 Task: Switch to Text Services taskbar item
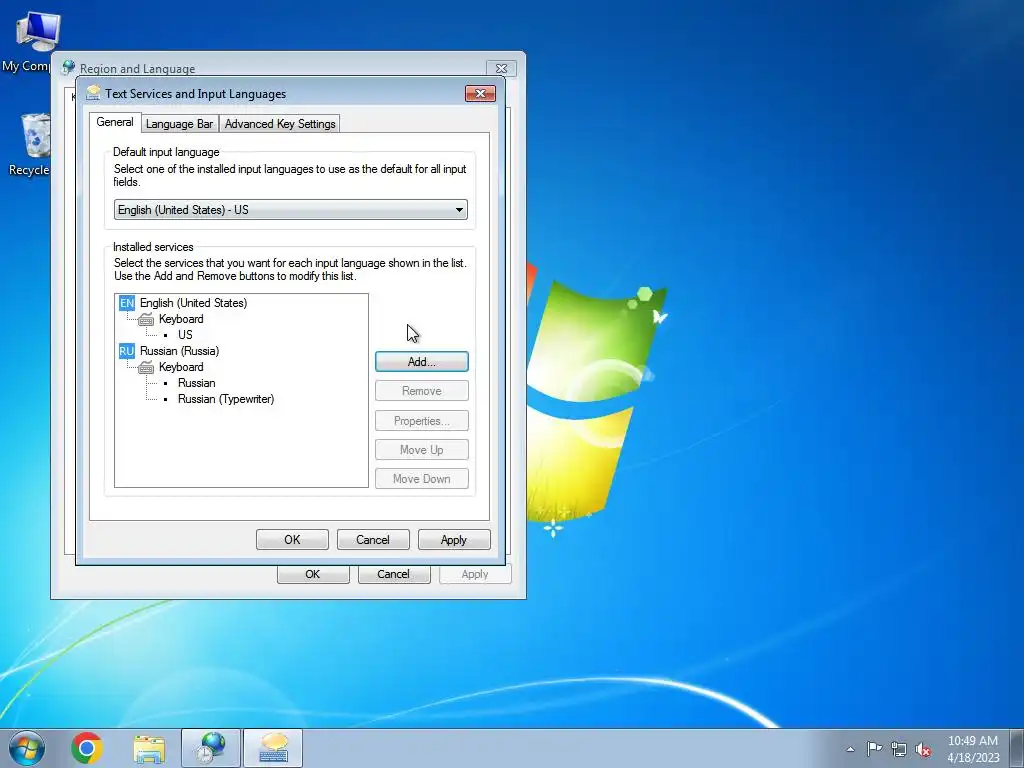273,748
